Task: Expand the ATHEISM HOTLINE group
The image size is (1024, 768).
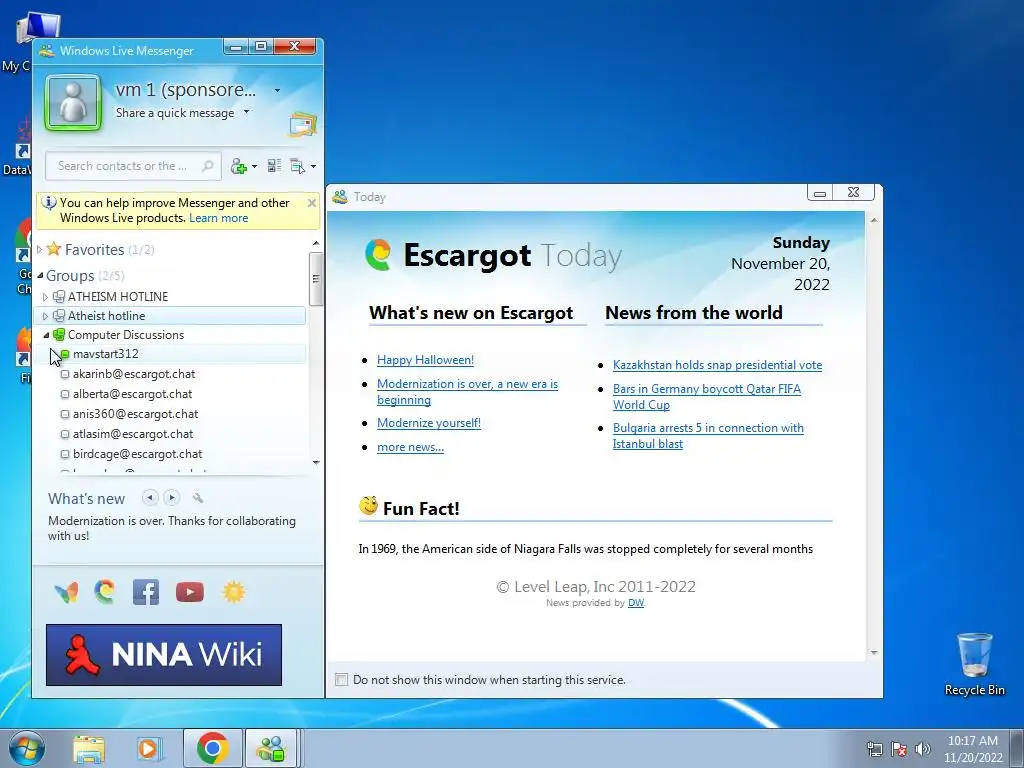Action: 45,297
